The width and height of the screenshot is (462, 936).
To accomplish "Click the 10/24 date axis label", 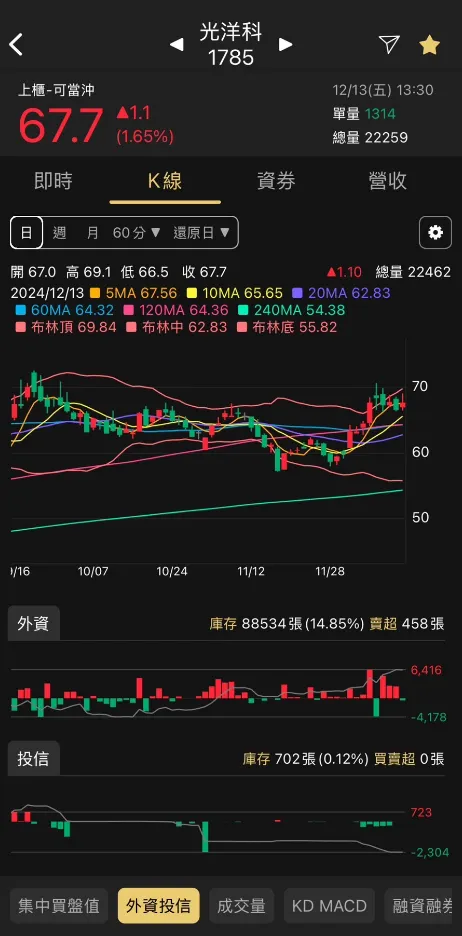I will (x=172, y=571).
